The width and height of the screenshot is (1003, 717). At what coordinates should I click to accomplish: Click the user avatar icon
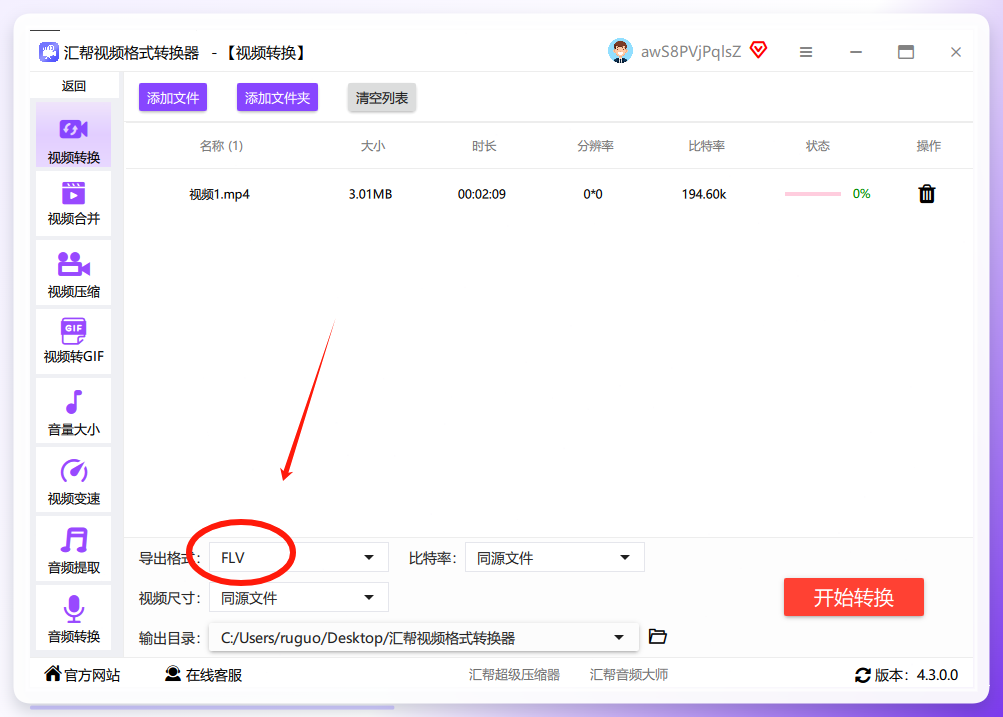620,51
